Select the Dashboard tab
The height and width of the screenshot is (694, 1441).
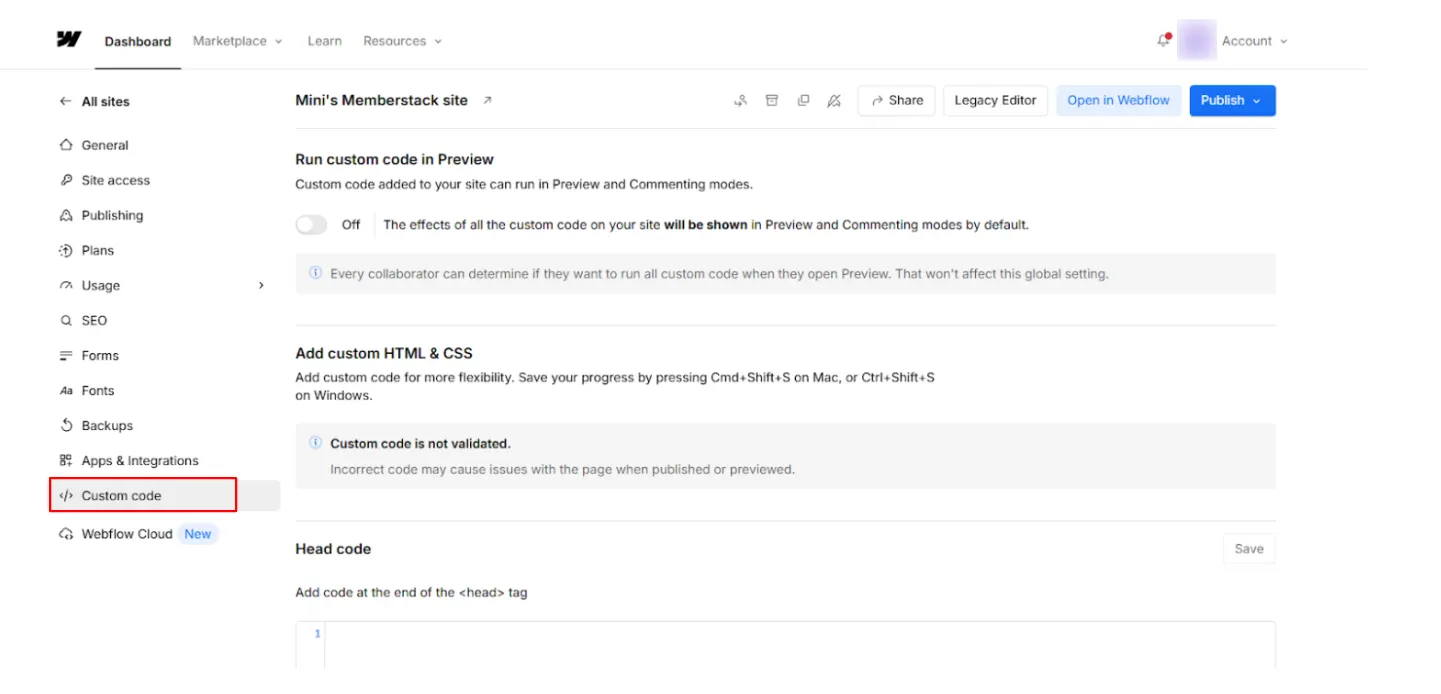tap(138, 41)
